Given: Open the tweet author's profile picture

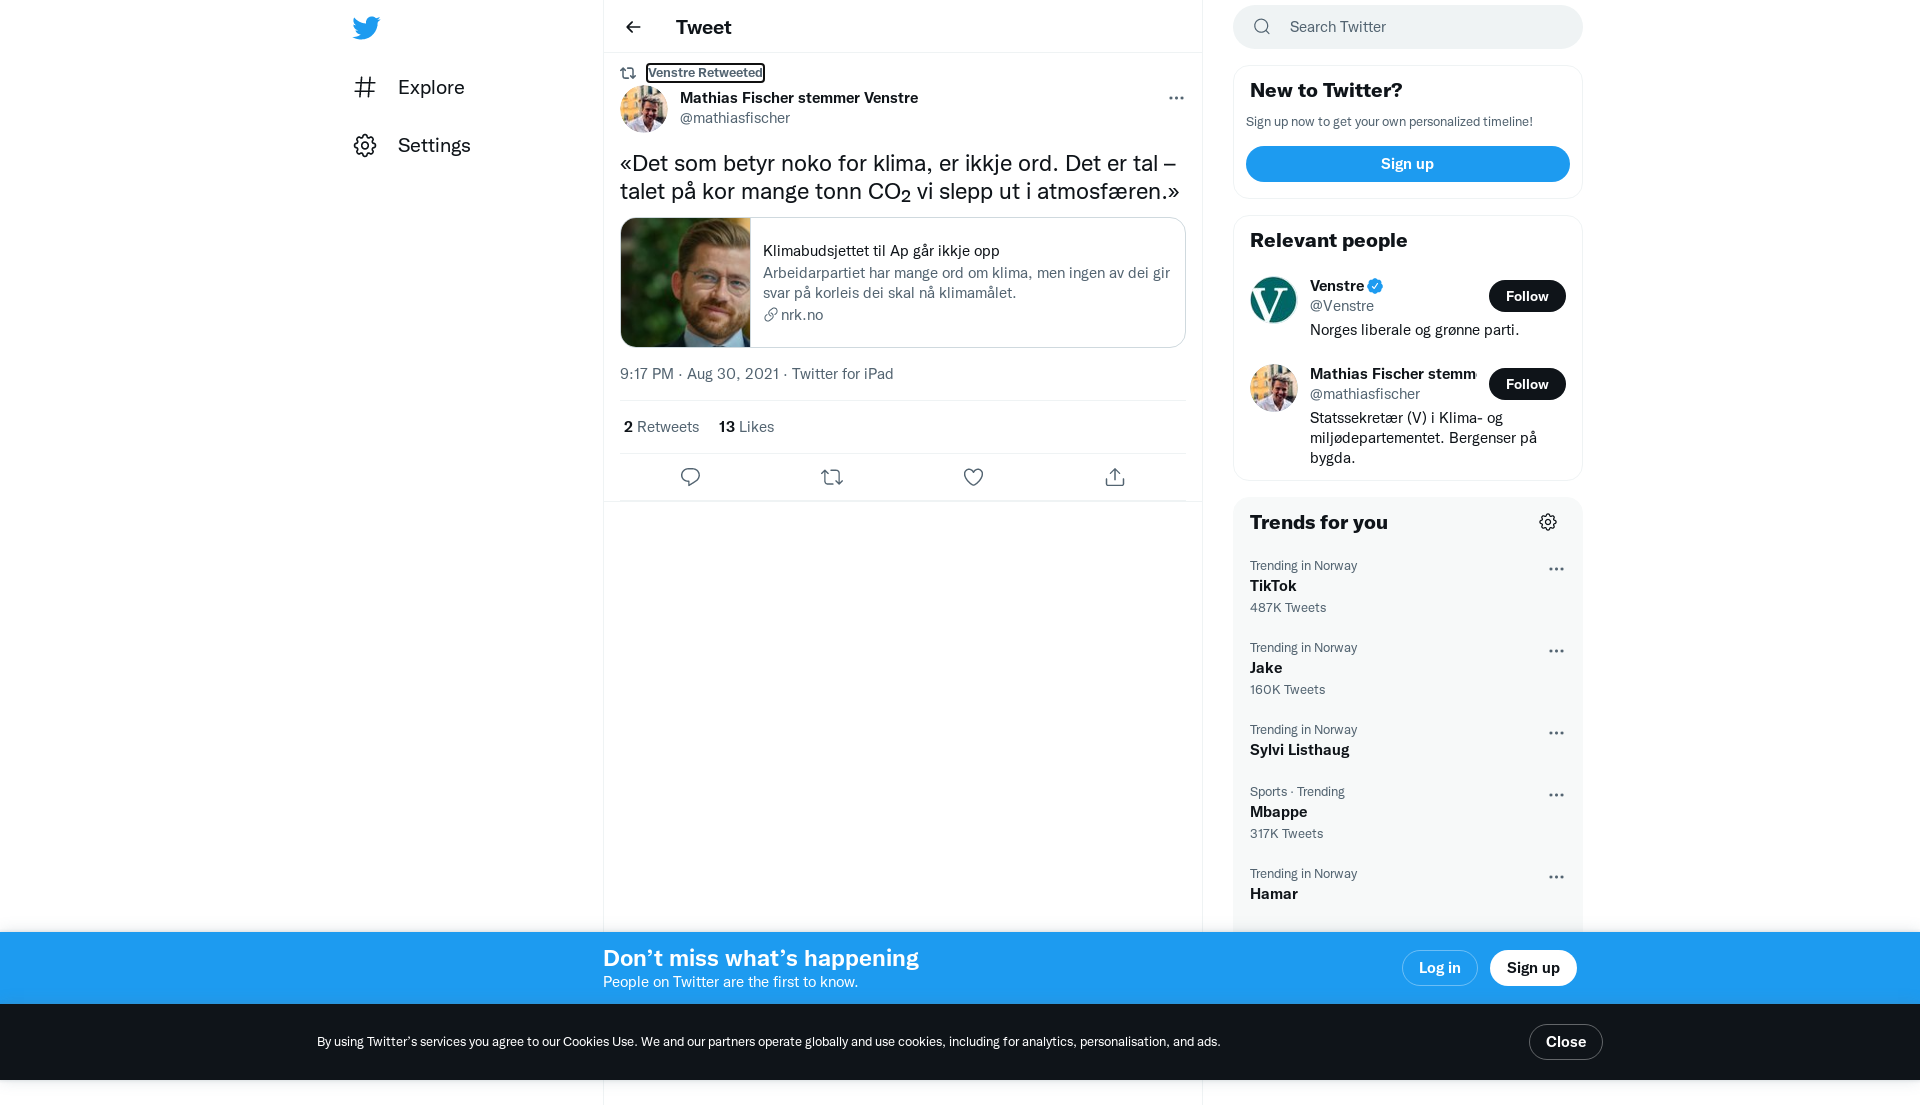Looking at the screenshot, I should [644, 109].
